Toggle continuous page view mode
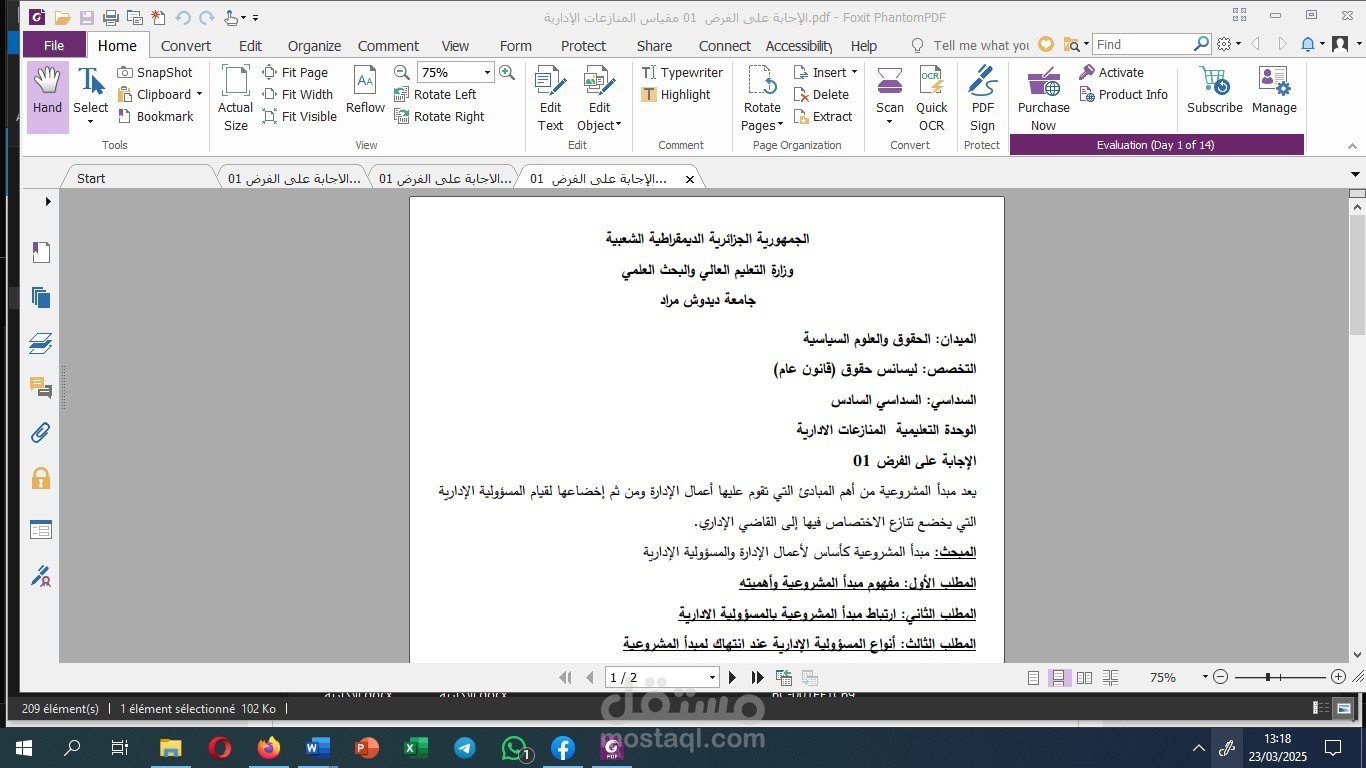Screen dimensions: 1366x768 1060,677
